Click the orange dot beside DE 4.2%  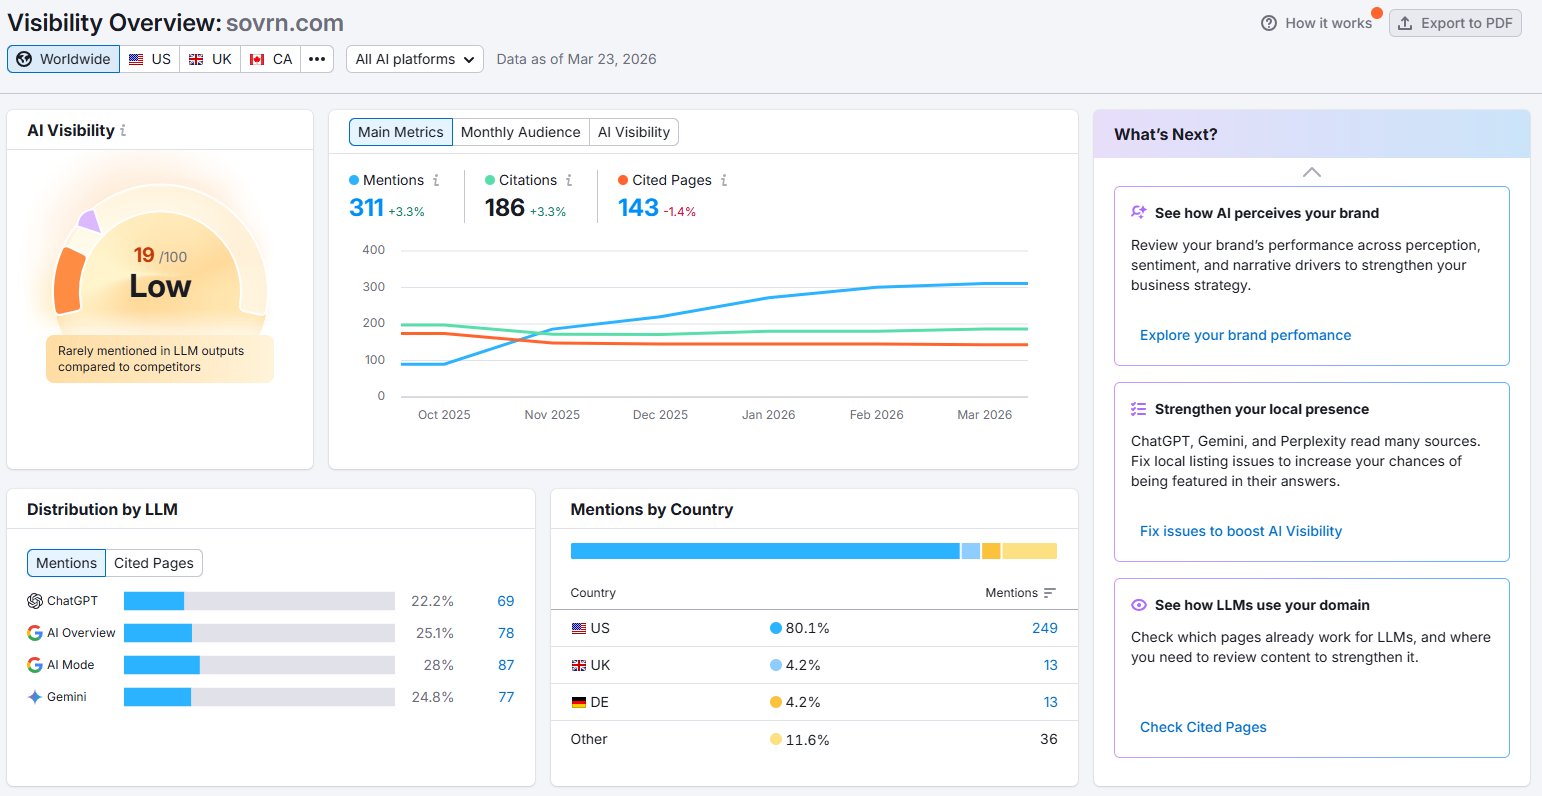pos(776,702)
